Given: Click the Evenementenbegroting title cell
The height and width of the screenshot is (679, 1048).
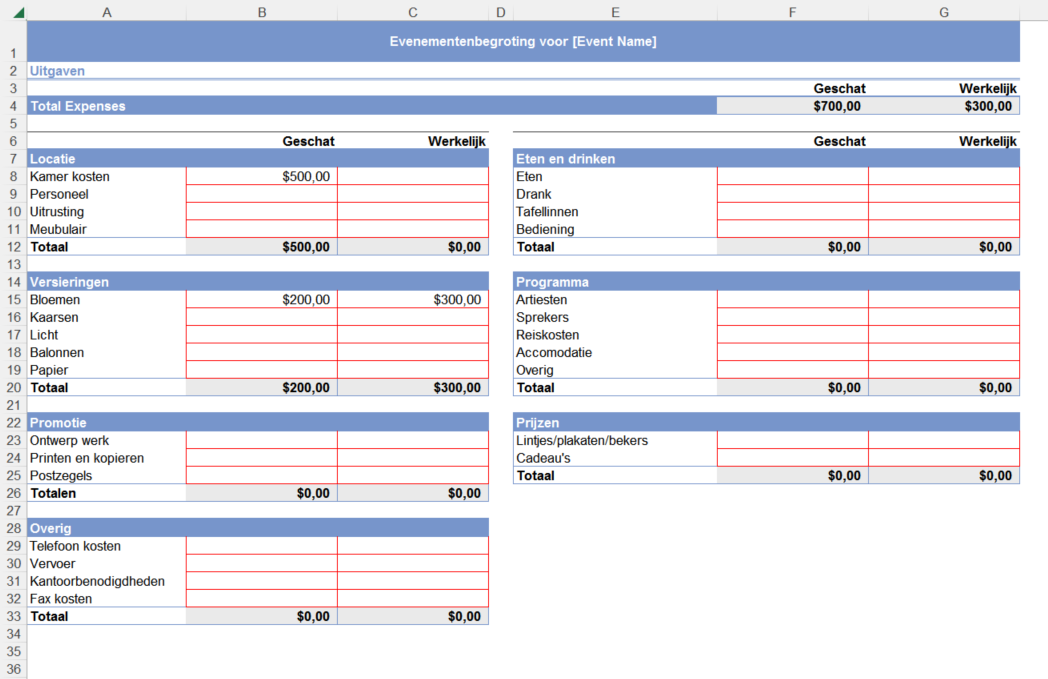Looking at the screenshot, I should click(x=523, y=42).
